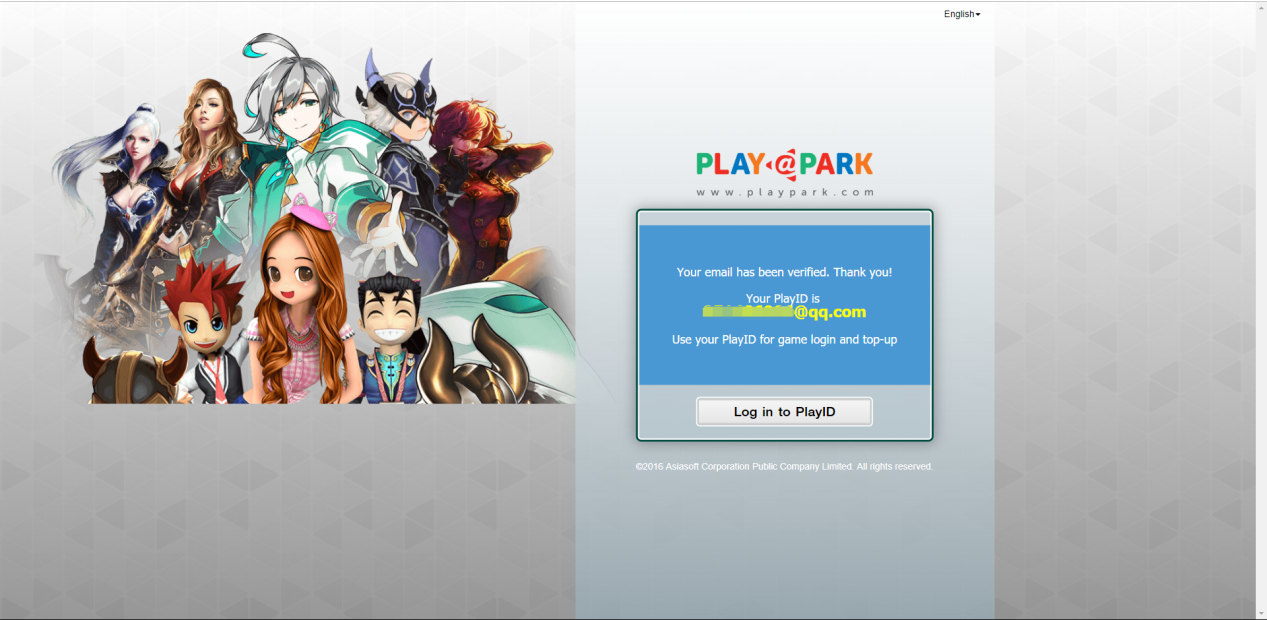Click the "Your PlayID is" text

(783, 298)
